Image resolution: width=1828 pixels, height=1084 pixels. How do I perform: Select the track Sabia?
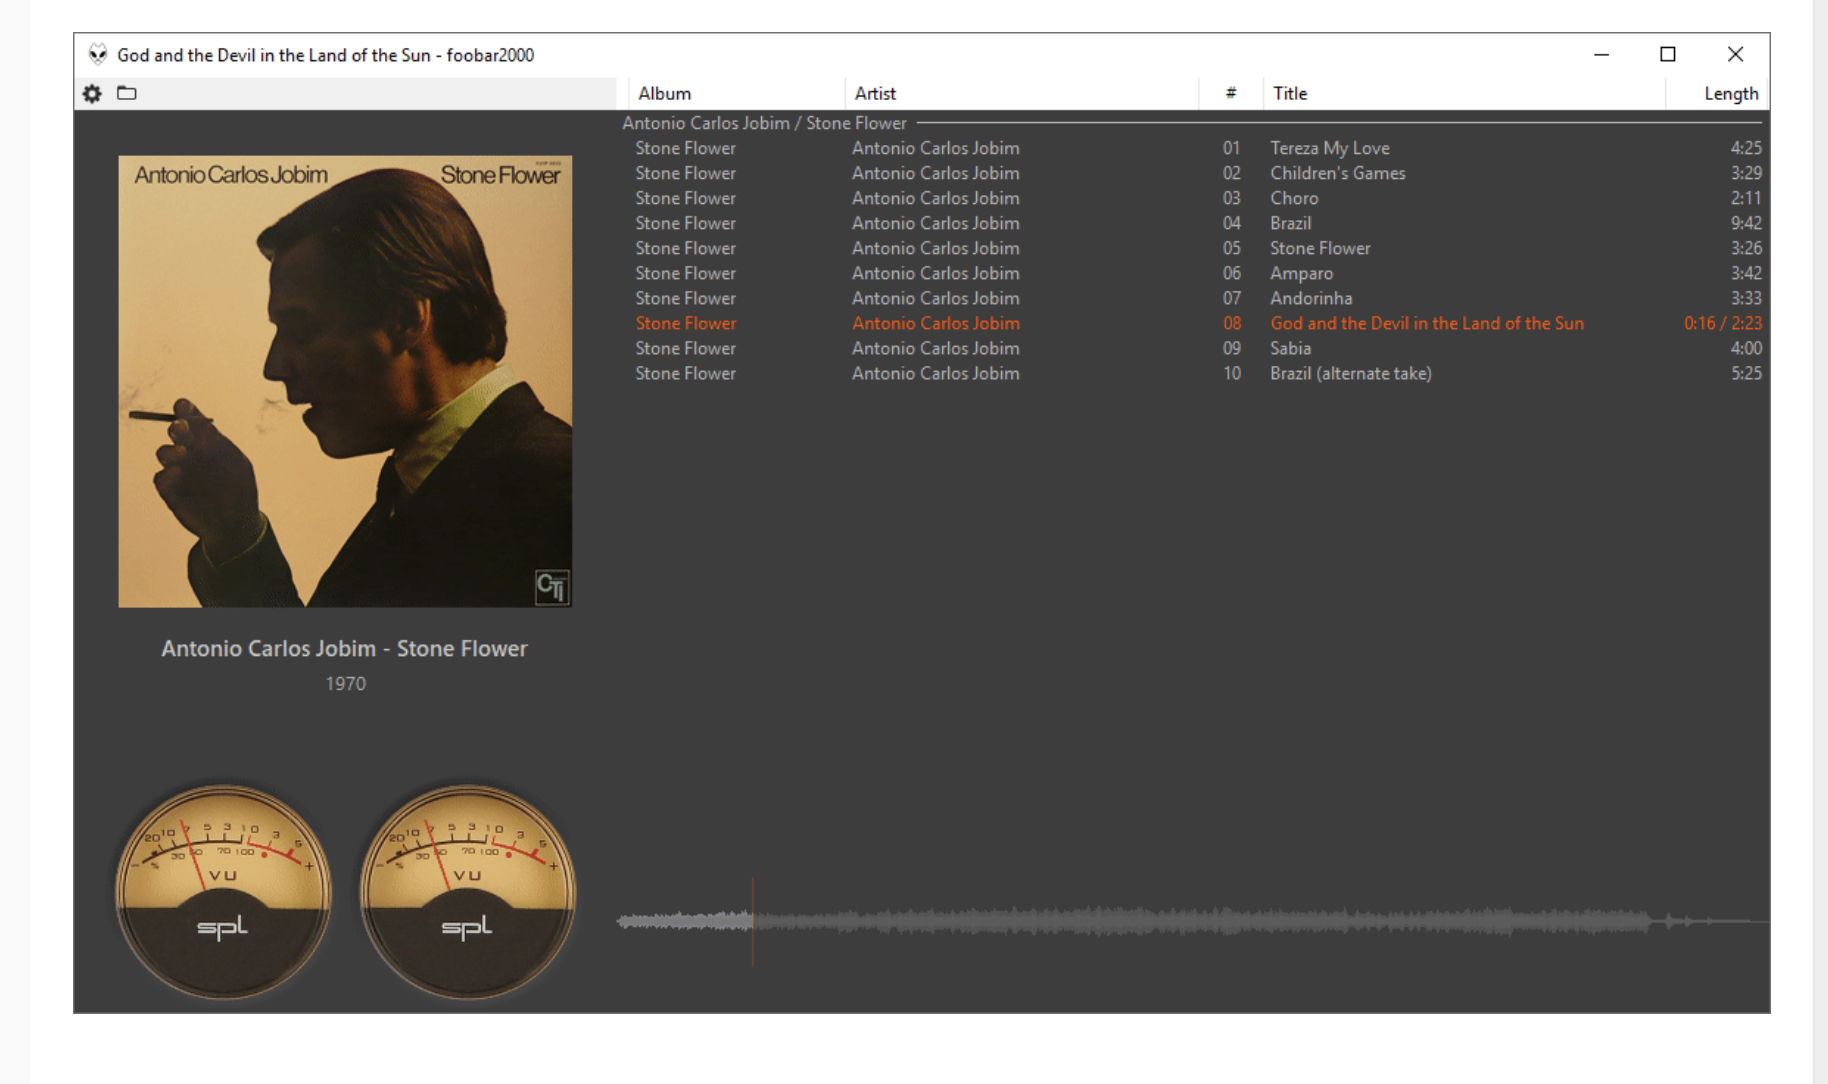[x=1193, y=348]
